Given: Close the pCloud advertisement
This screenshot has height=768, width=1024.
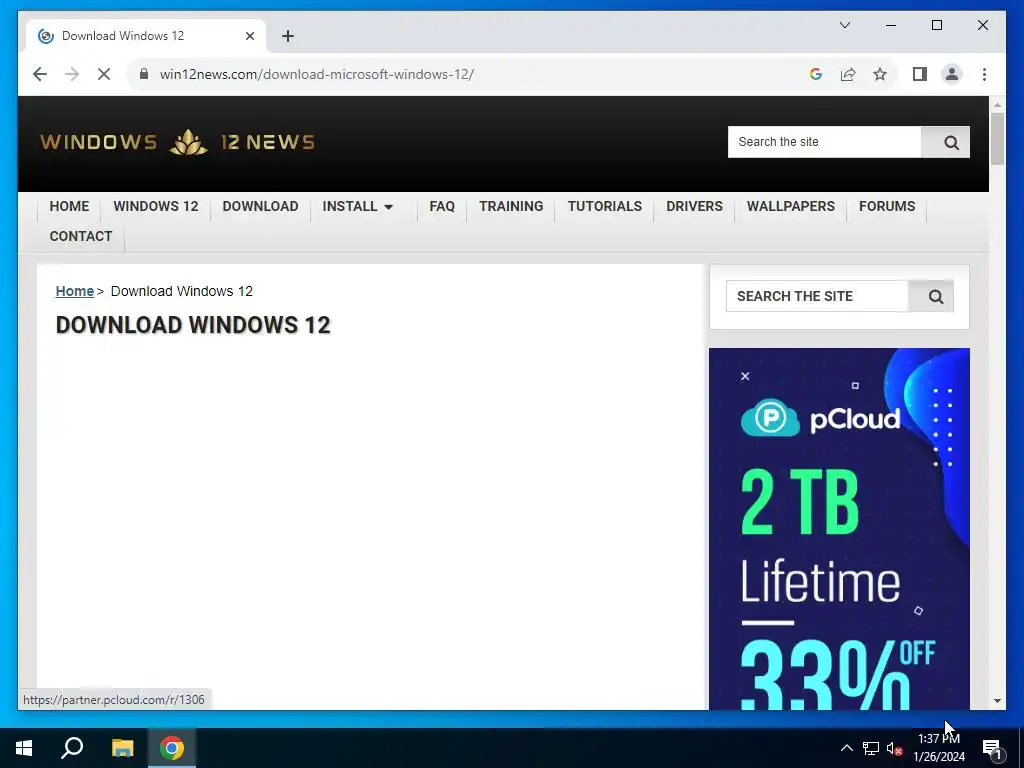Looking at the screenshot, I should tap(744, 376).
